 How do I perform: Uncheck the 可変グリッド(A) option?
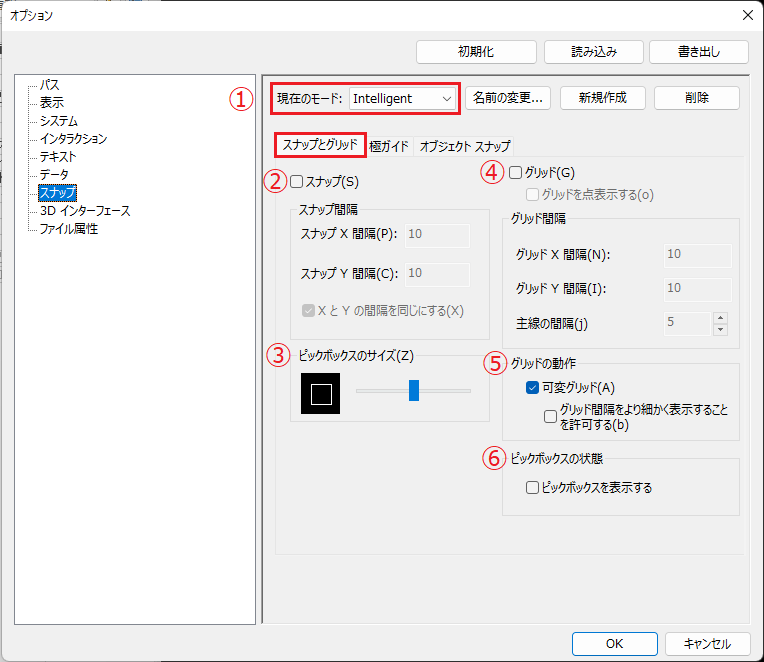[532, 388]
